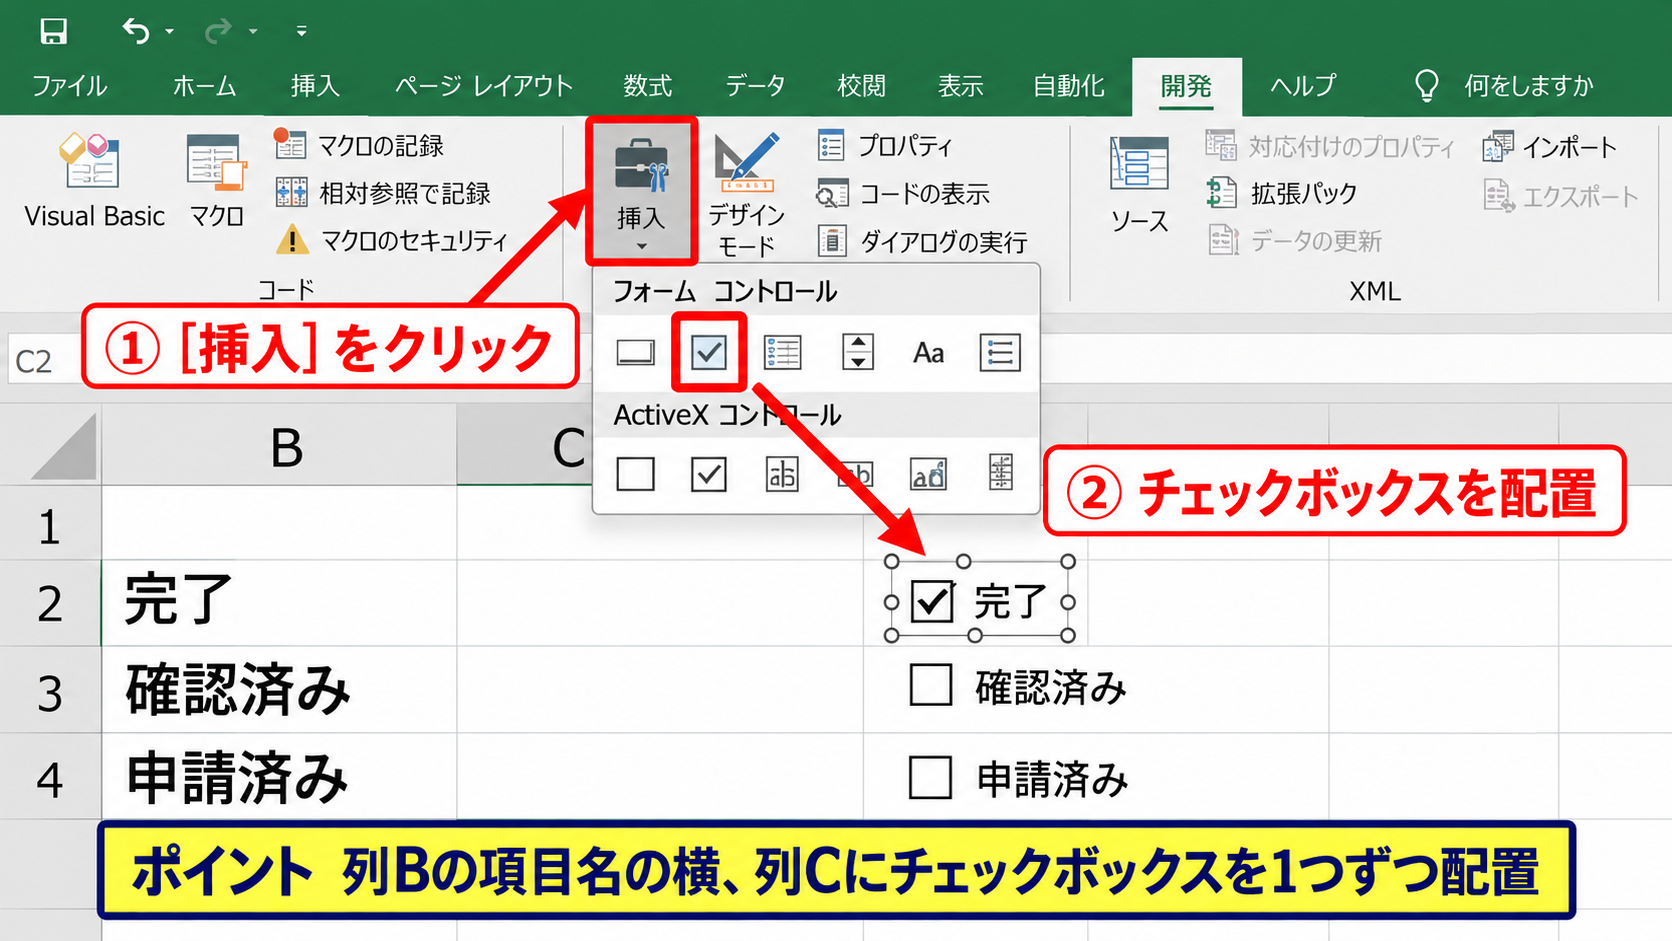Click the インポート XML import button
The width and height of the screenshot is (1672, 941).
pos(1550,147)
